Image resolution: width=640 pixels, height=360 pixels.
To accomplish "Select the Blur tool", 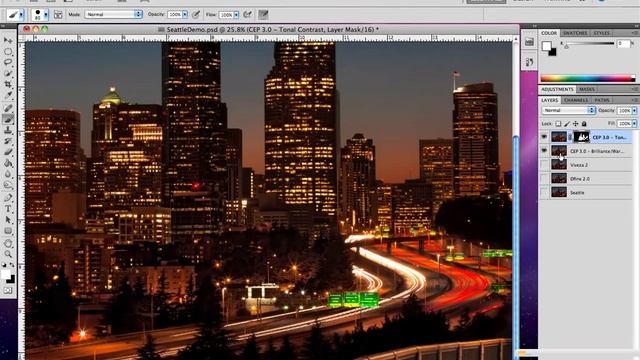I will tap(8, 174).
